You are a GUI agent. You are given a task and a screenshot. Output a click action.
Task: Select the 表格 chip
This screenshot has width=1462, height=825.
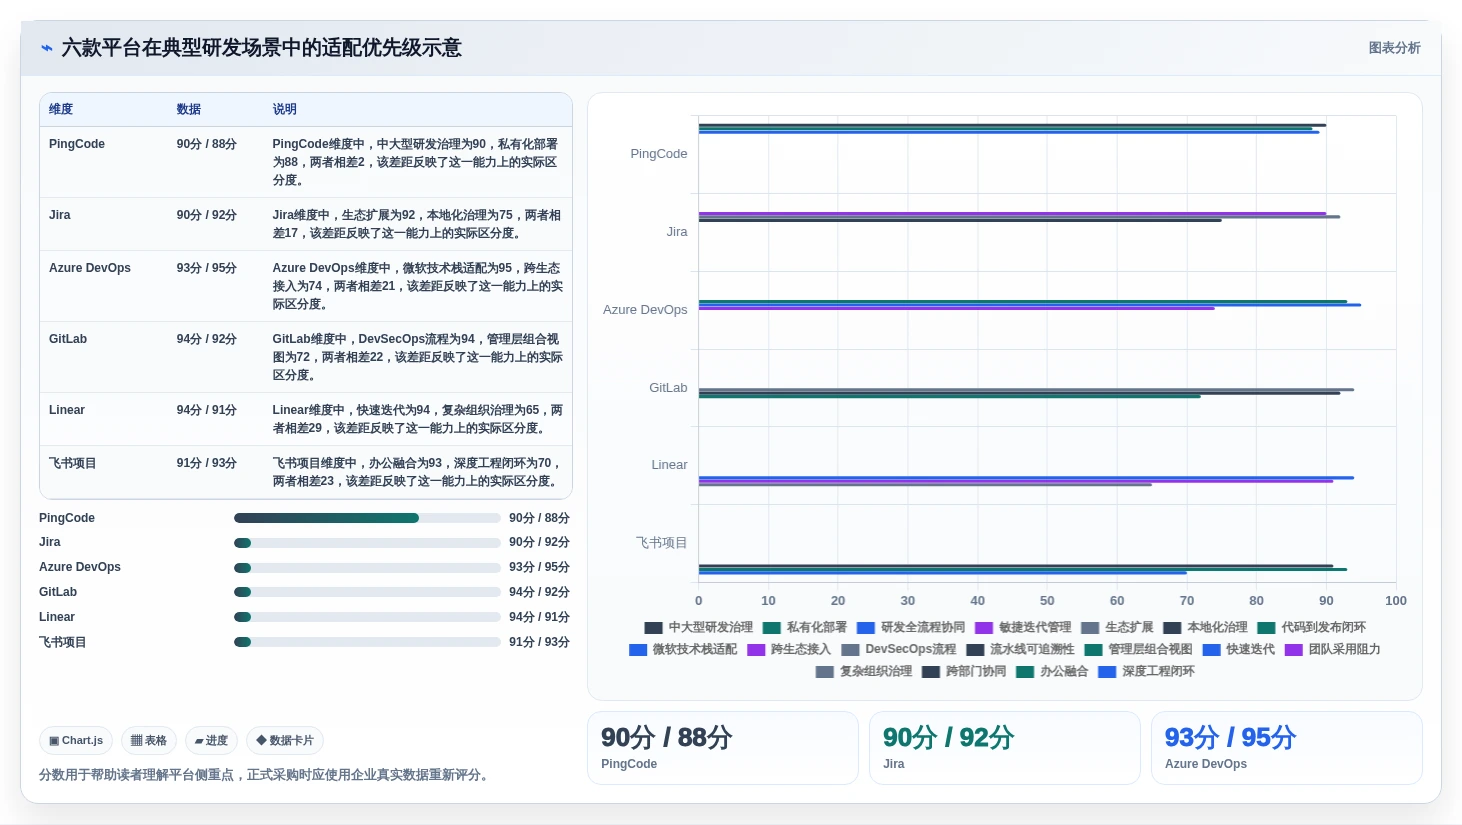(149, 741)
